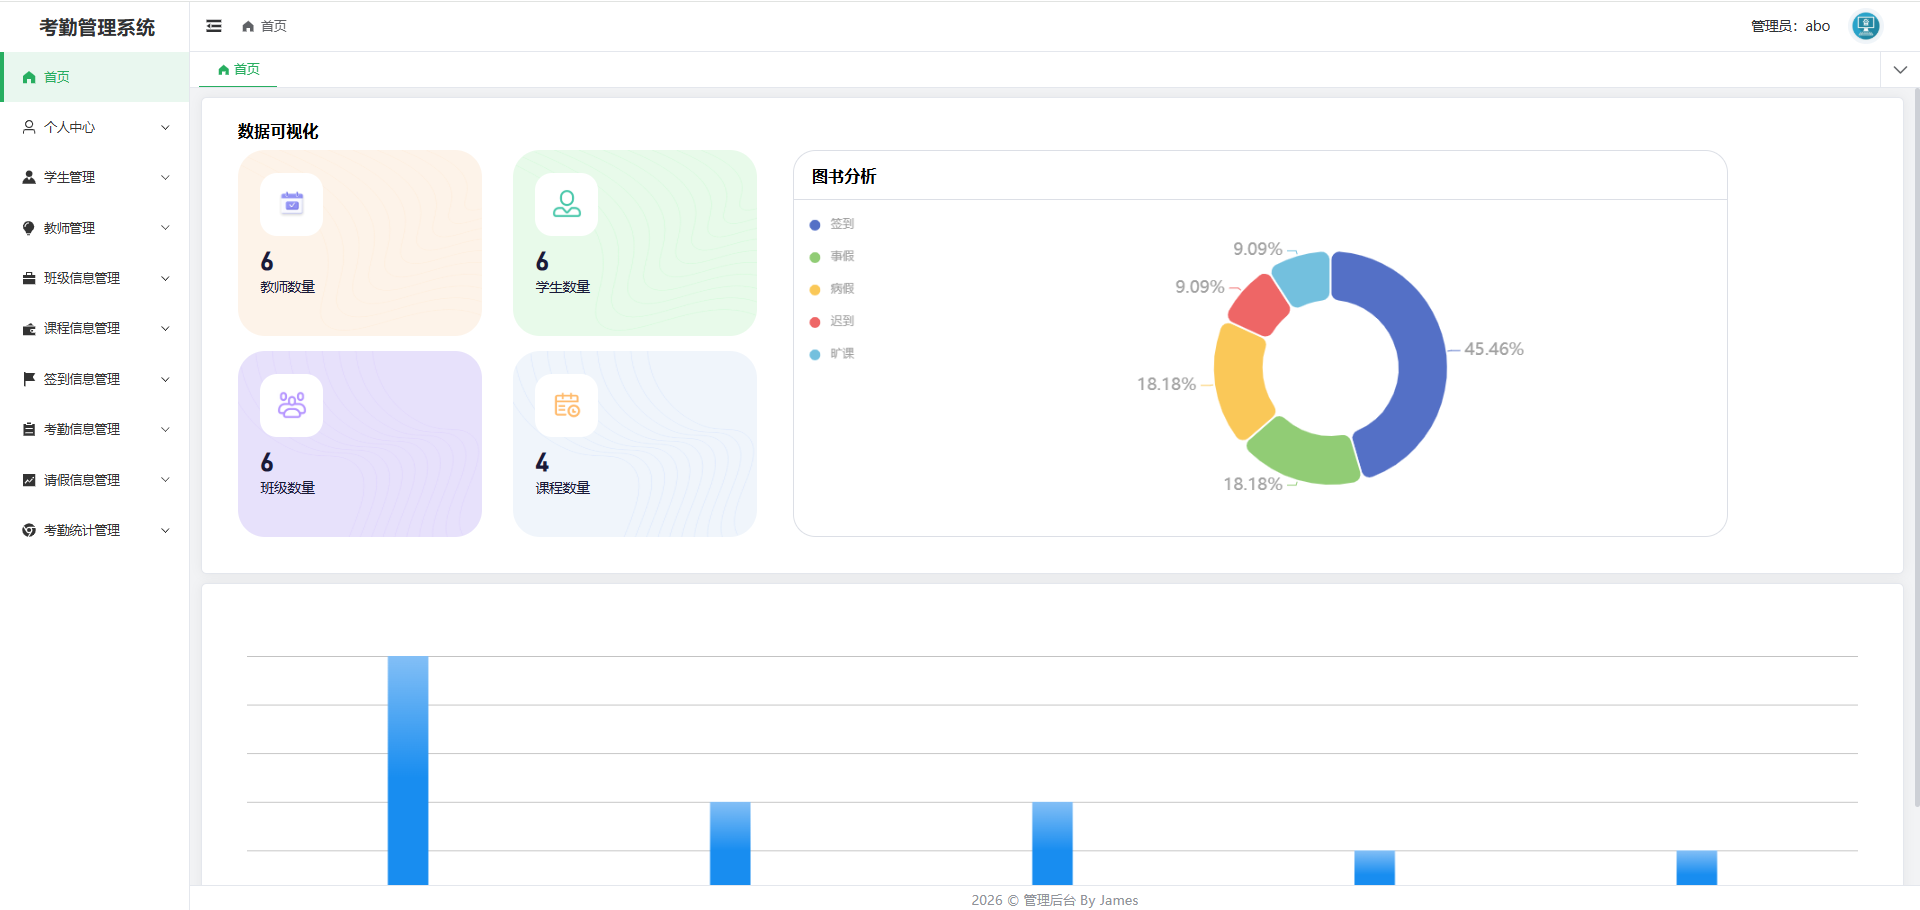Click the 首页 breadcrumb link

pos(273,26)
